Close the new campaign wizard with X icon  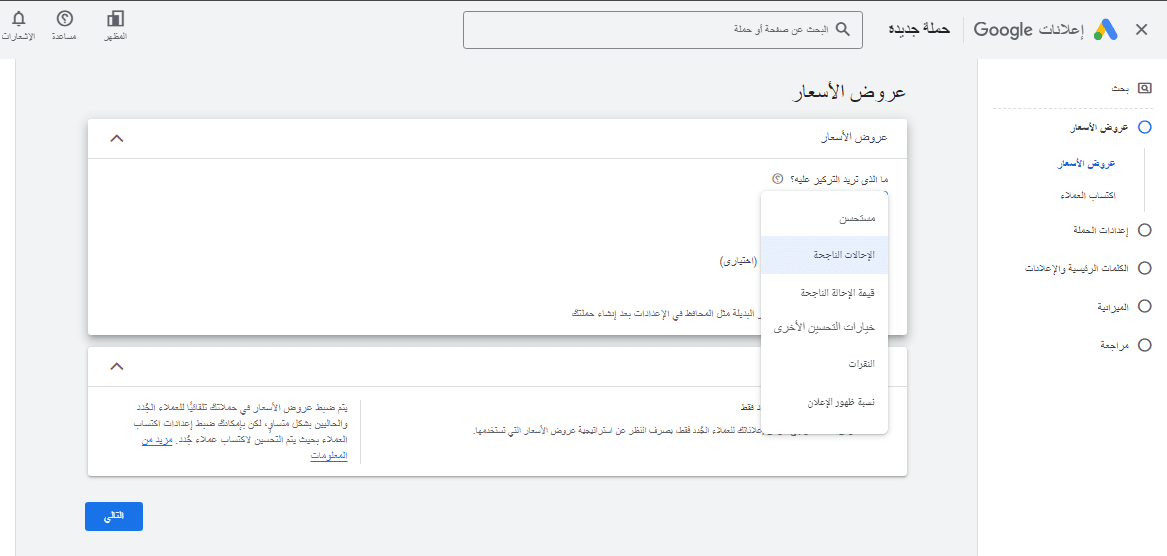(1141, 30)
